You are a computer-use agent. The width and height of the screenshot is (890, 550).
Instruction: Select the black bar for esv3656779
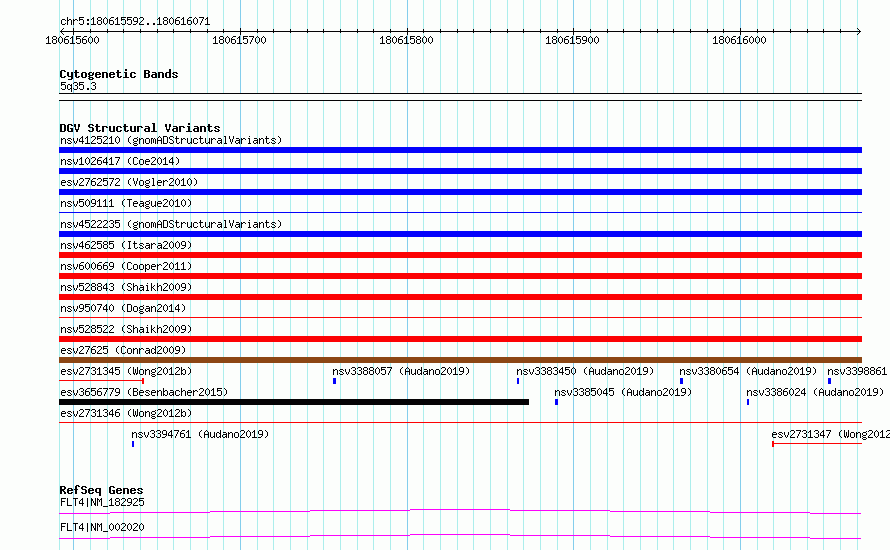click(x=294, y=402)
